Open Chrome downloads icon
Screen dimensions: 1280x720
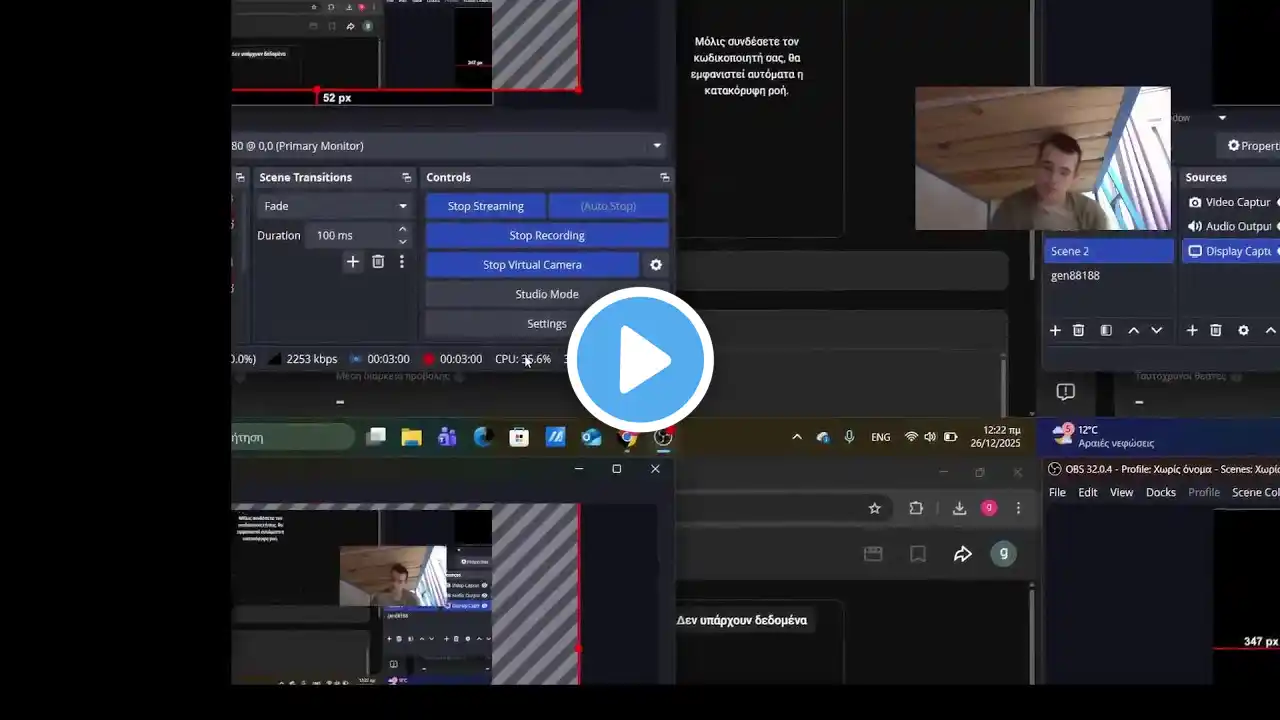coord(959,508)
